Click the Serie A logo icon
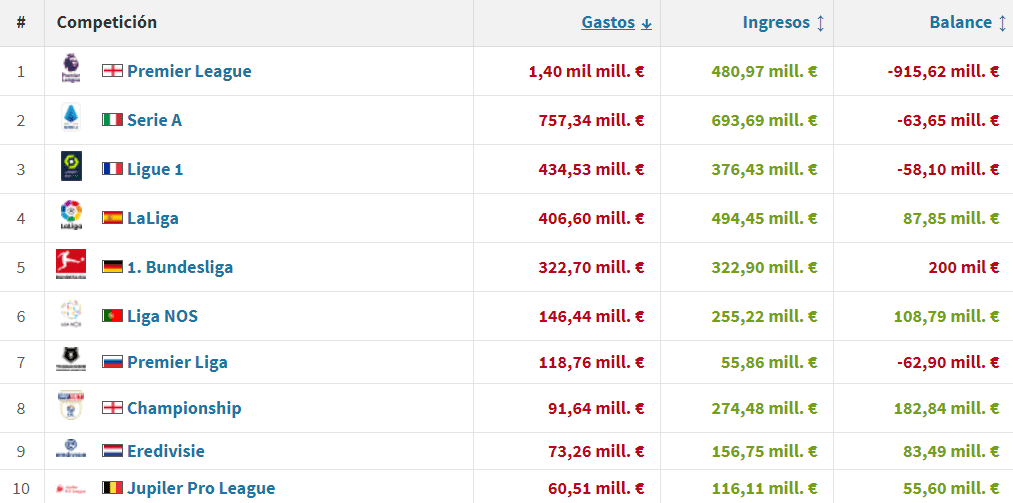Screen dimensions: 1013x503 71,119
